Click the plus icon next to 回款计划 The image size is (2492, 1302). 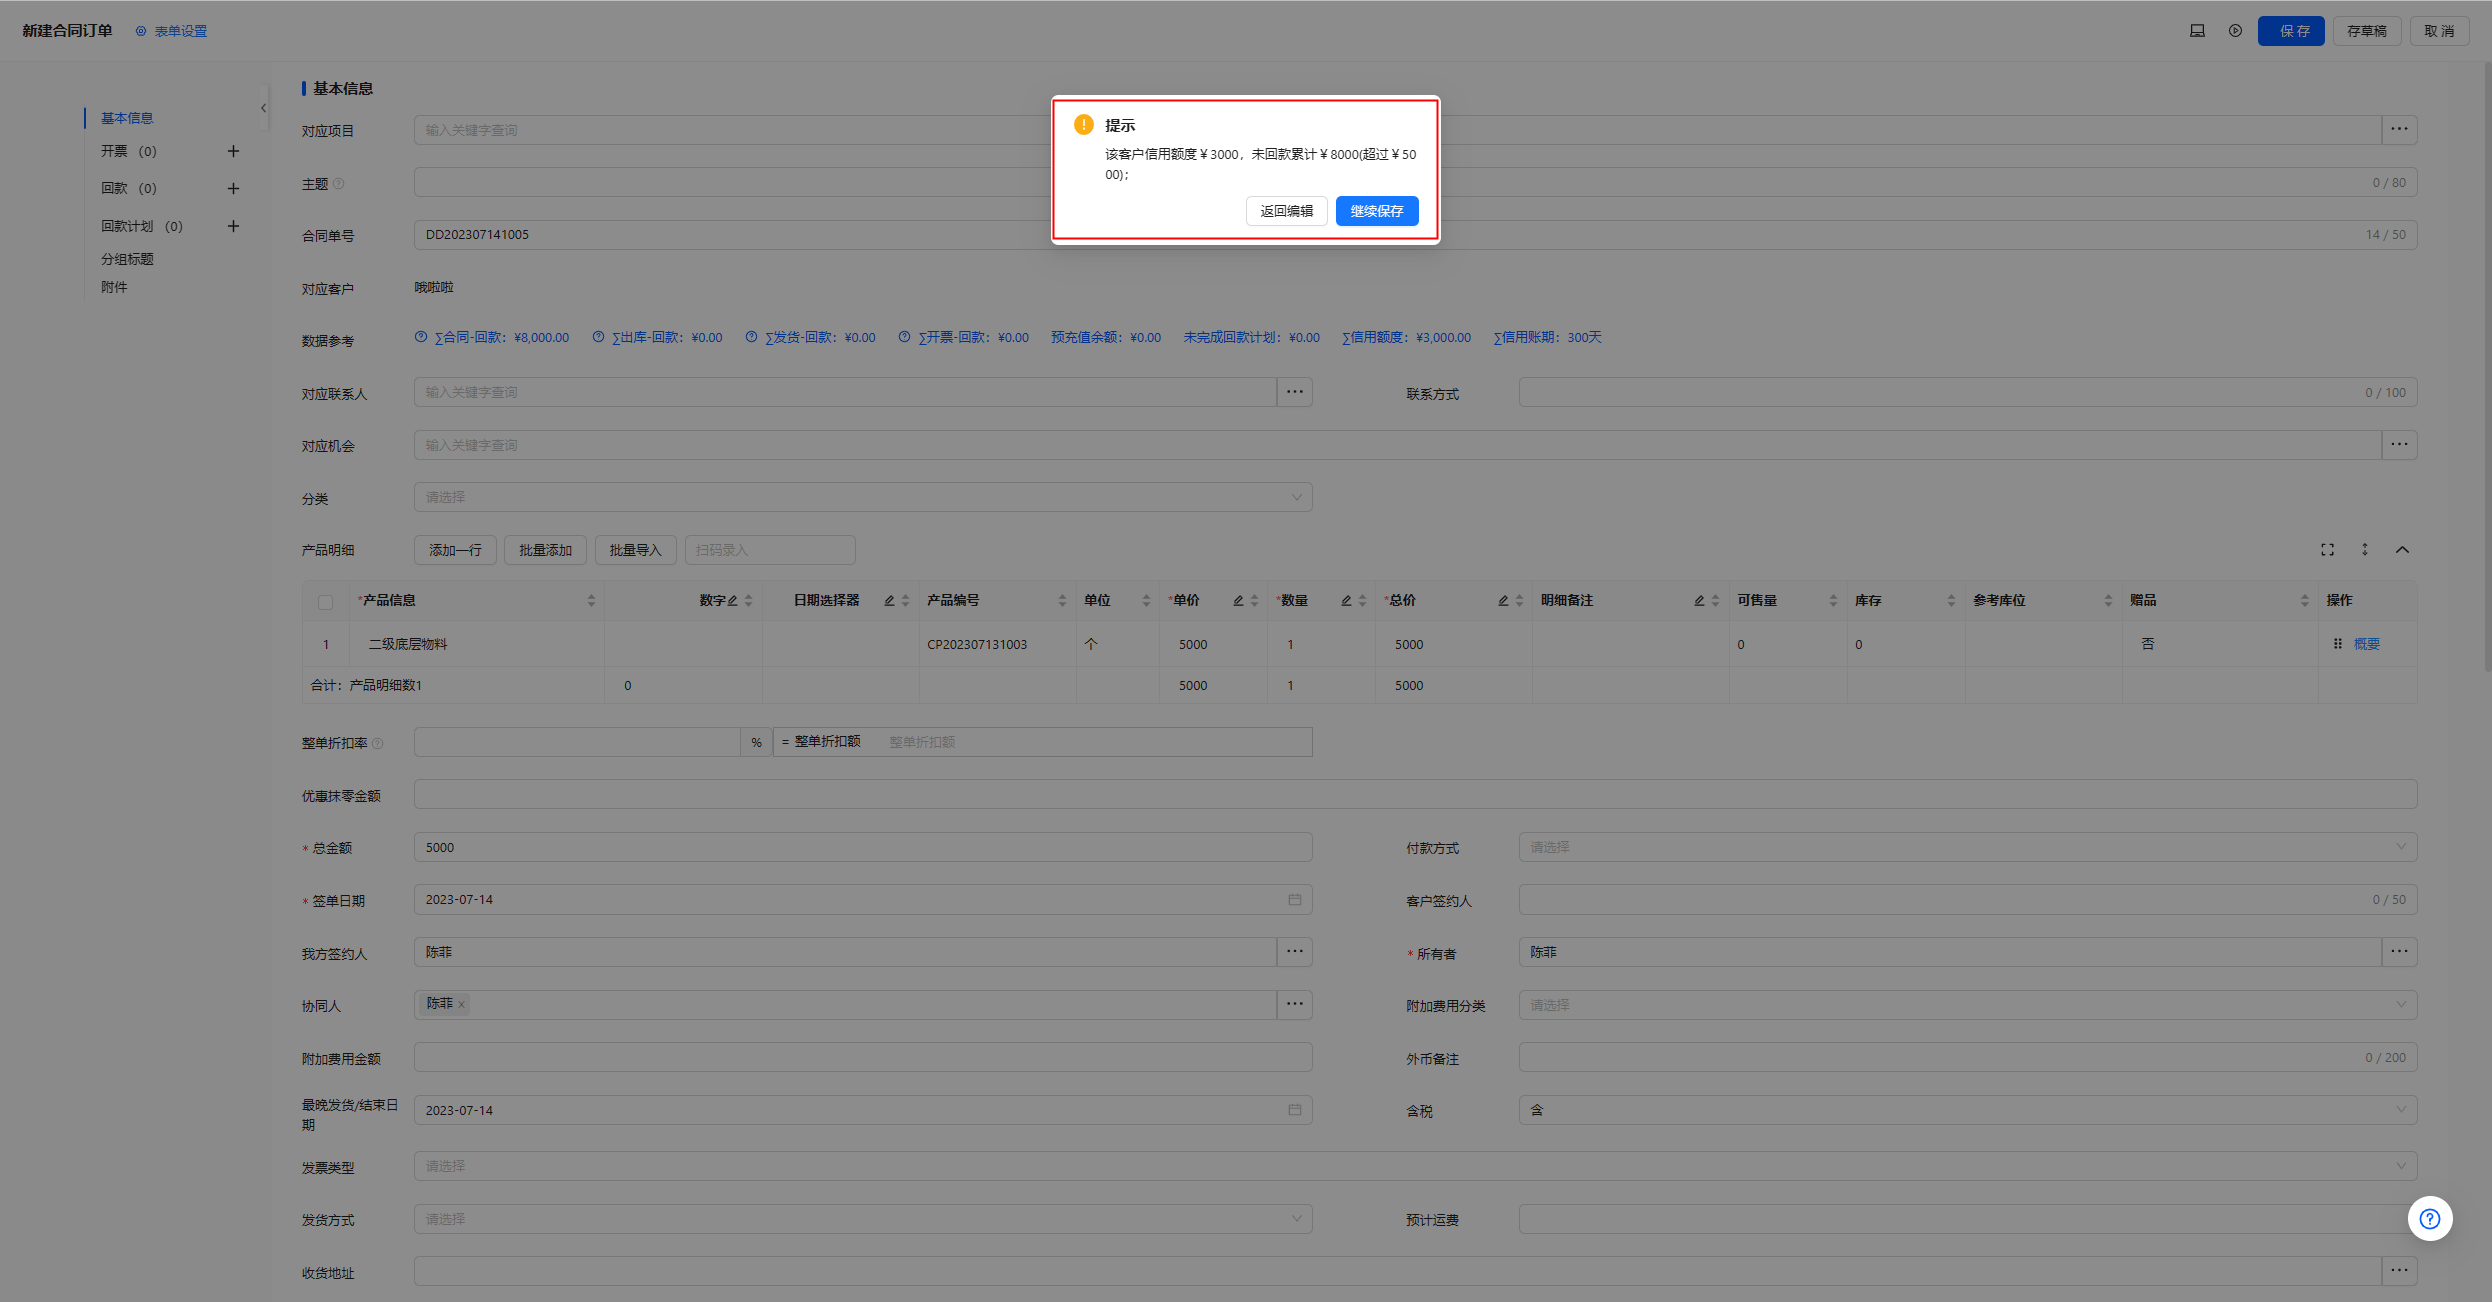point(233,226)
